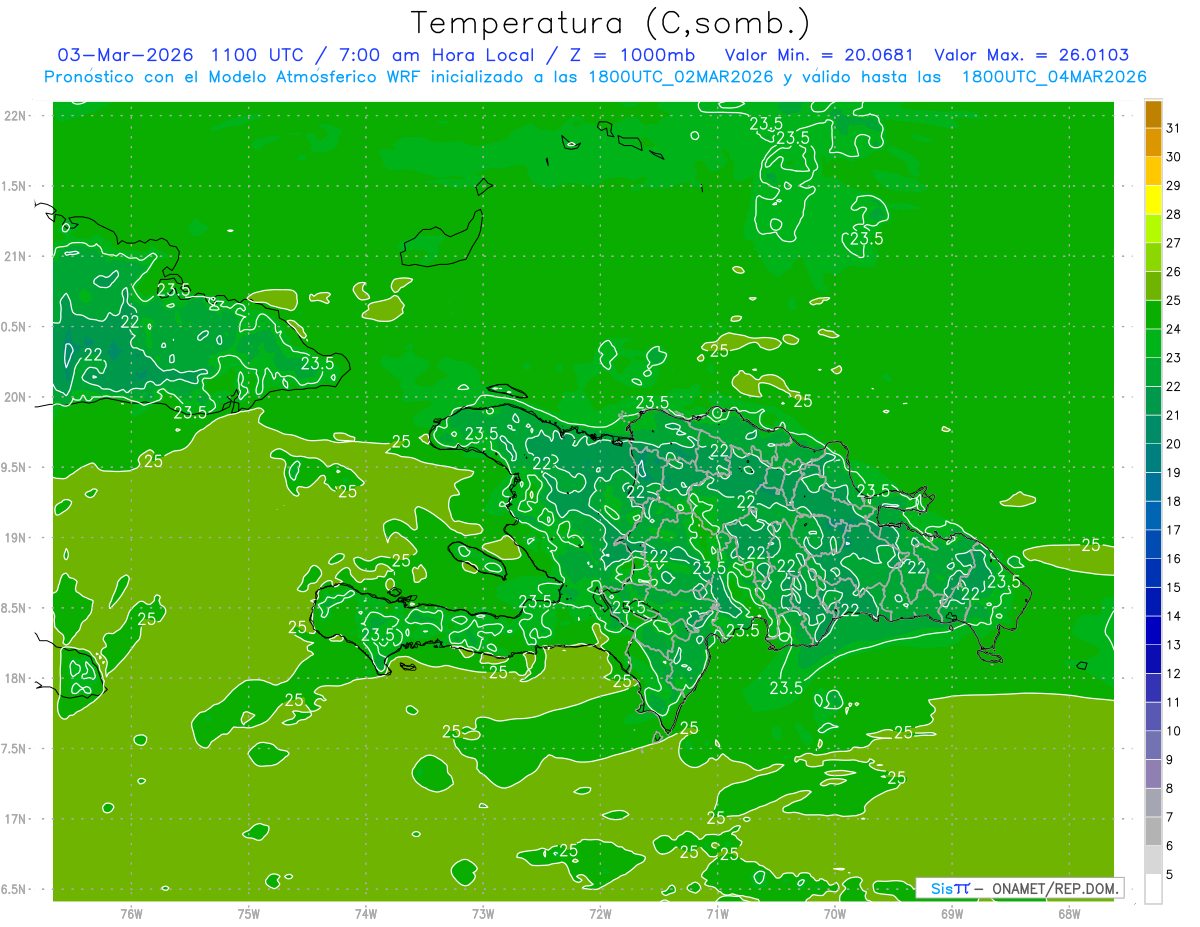The height and width of the screenshot is (927, 1200).
Task: Click the '1800UTC_04MAR2026' valid-until time
Action: pyautogui.click(x=1054, y=77)
